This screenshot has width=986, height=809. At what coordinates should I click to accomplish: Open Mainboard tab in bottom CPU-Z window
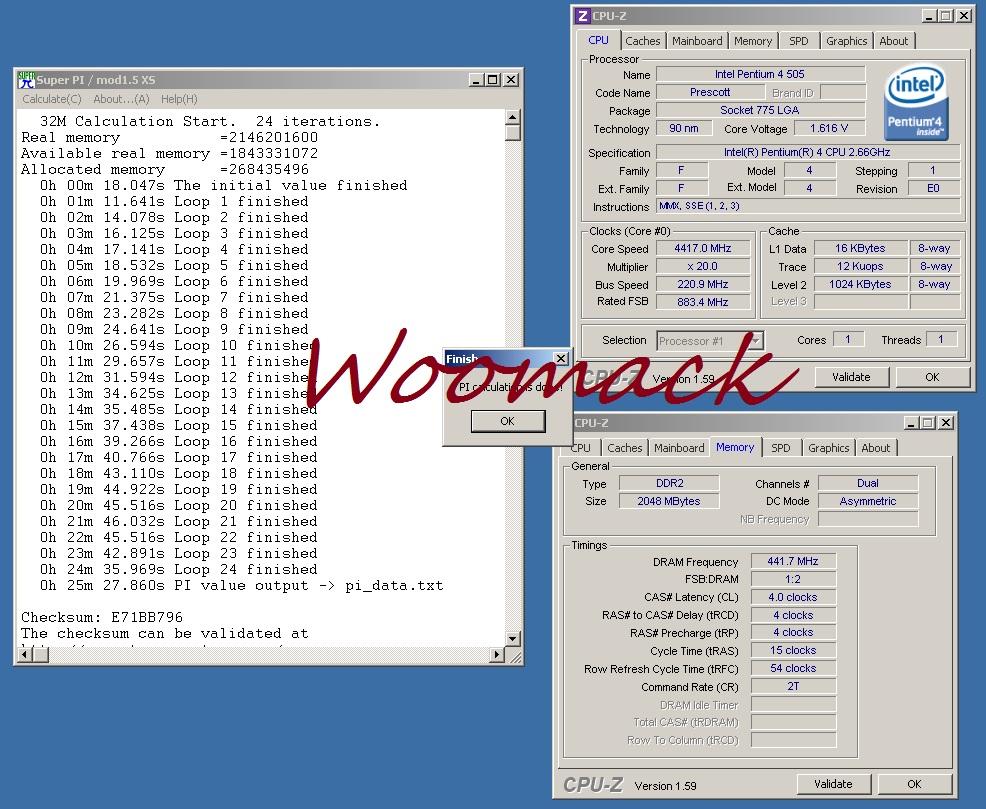click(679, 448)
